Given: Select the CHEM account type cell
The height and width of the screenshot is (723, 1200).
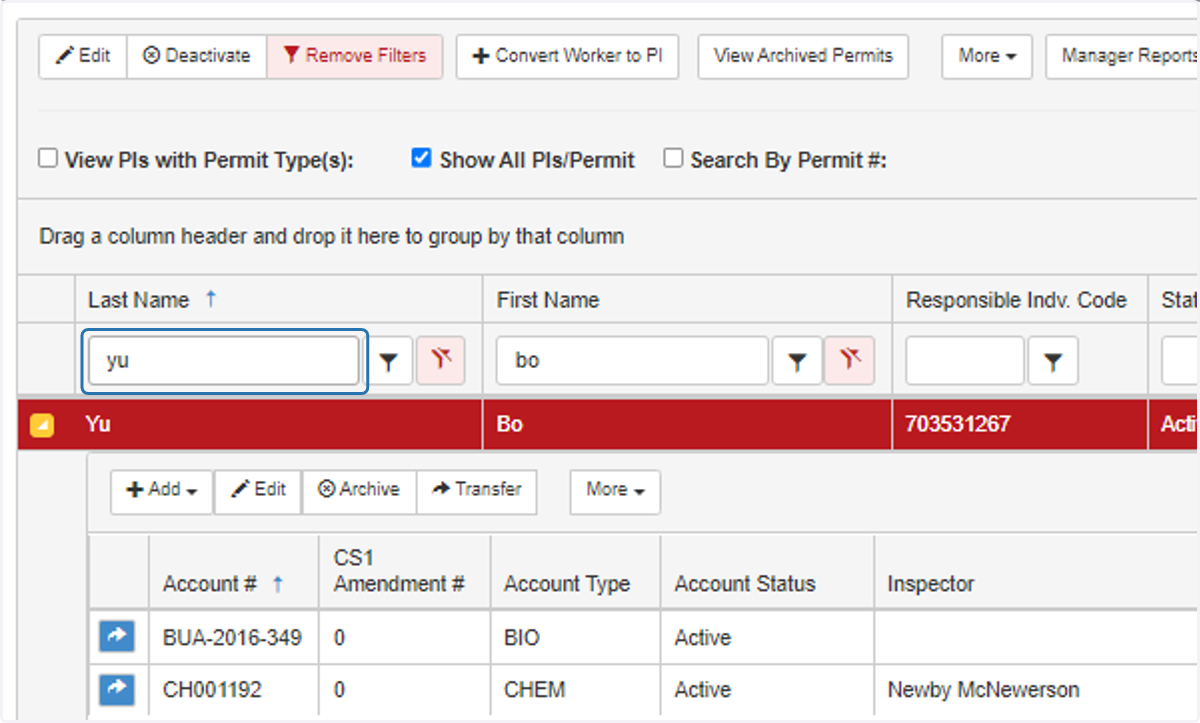Looking at the screenshot, I should tap(576, 690).
